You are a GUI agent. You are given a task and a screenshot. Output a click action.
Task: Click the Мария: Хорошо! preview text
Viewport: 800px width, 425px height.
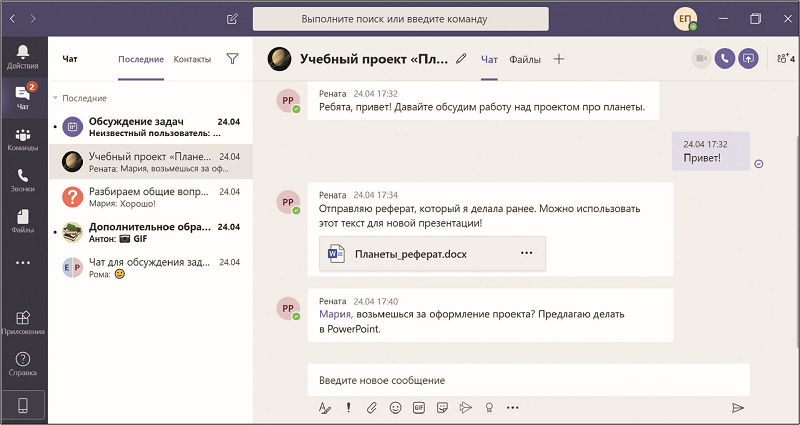coord(122,203)
